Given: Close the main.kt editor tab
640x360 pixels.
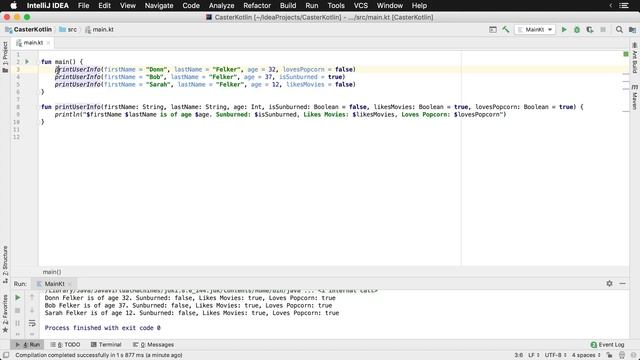Looking at the screenshot, I should [x=48, y=42].
